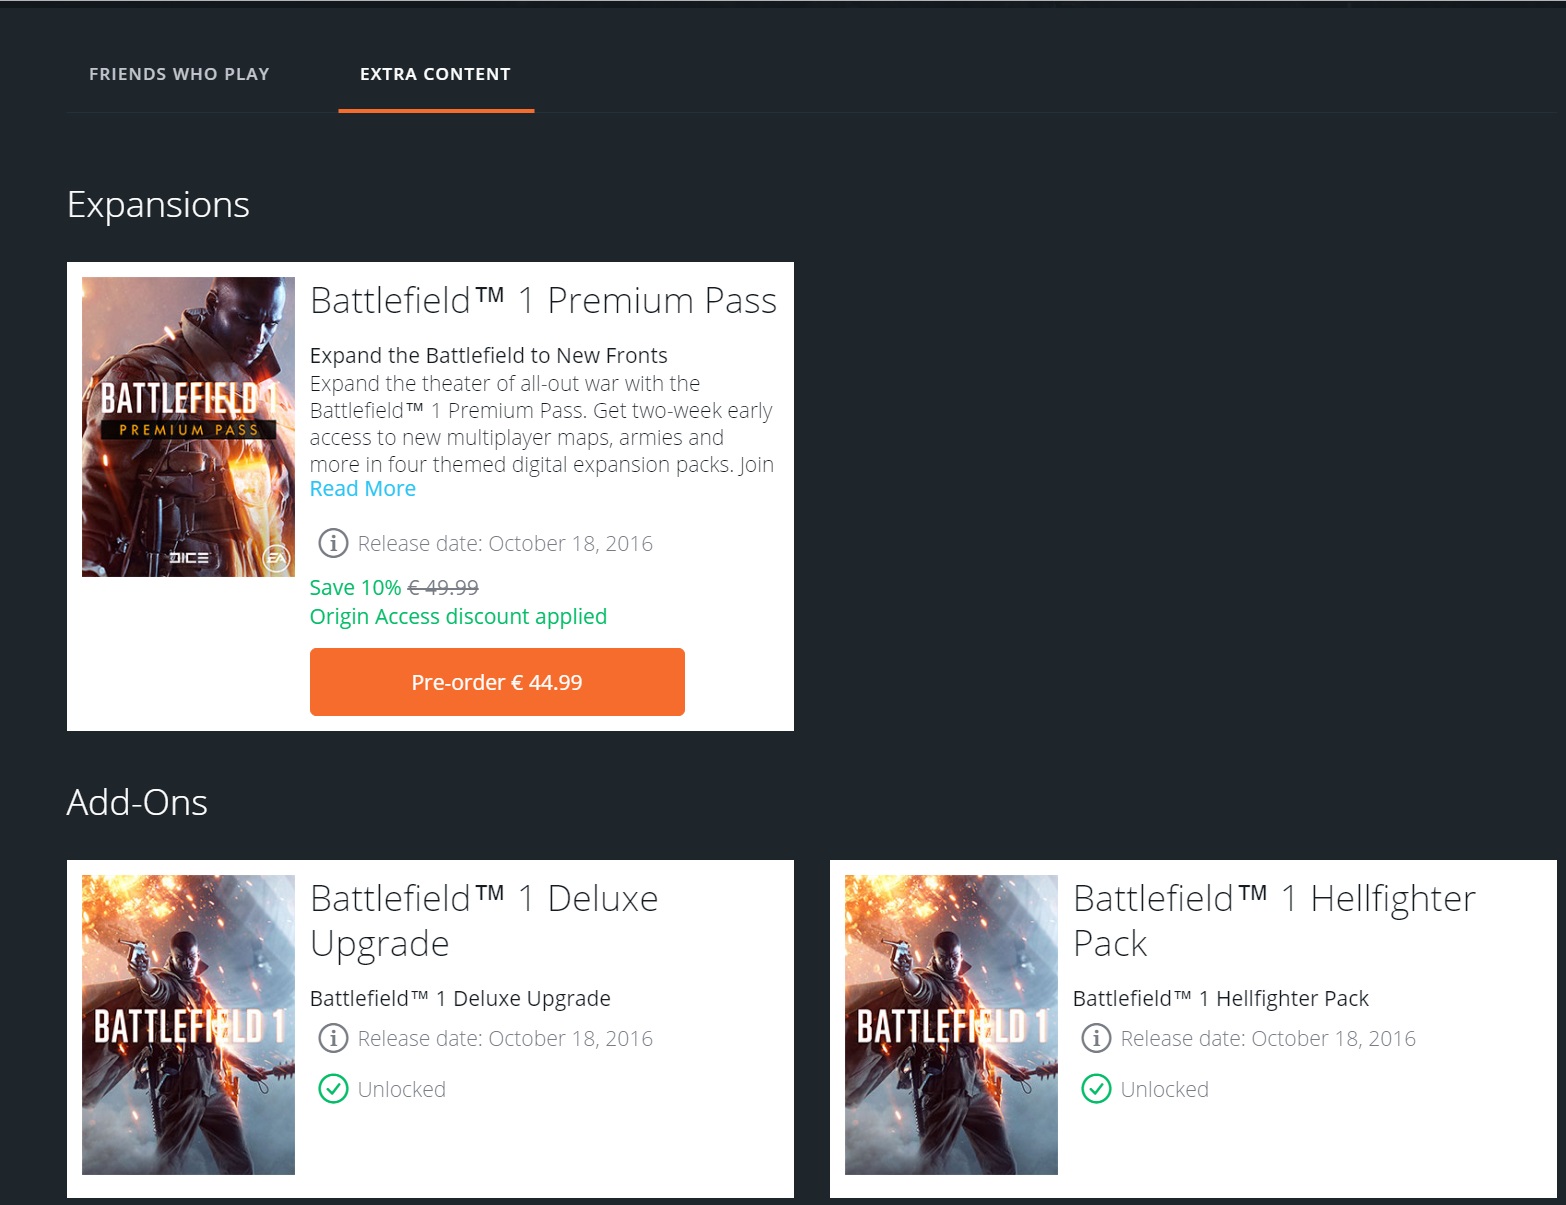Click the Unlocked label on Deluxe Upgrade card
The height and width of the screenshot is (1205, 1566).
point(402,1089)
